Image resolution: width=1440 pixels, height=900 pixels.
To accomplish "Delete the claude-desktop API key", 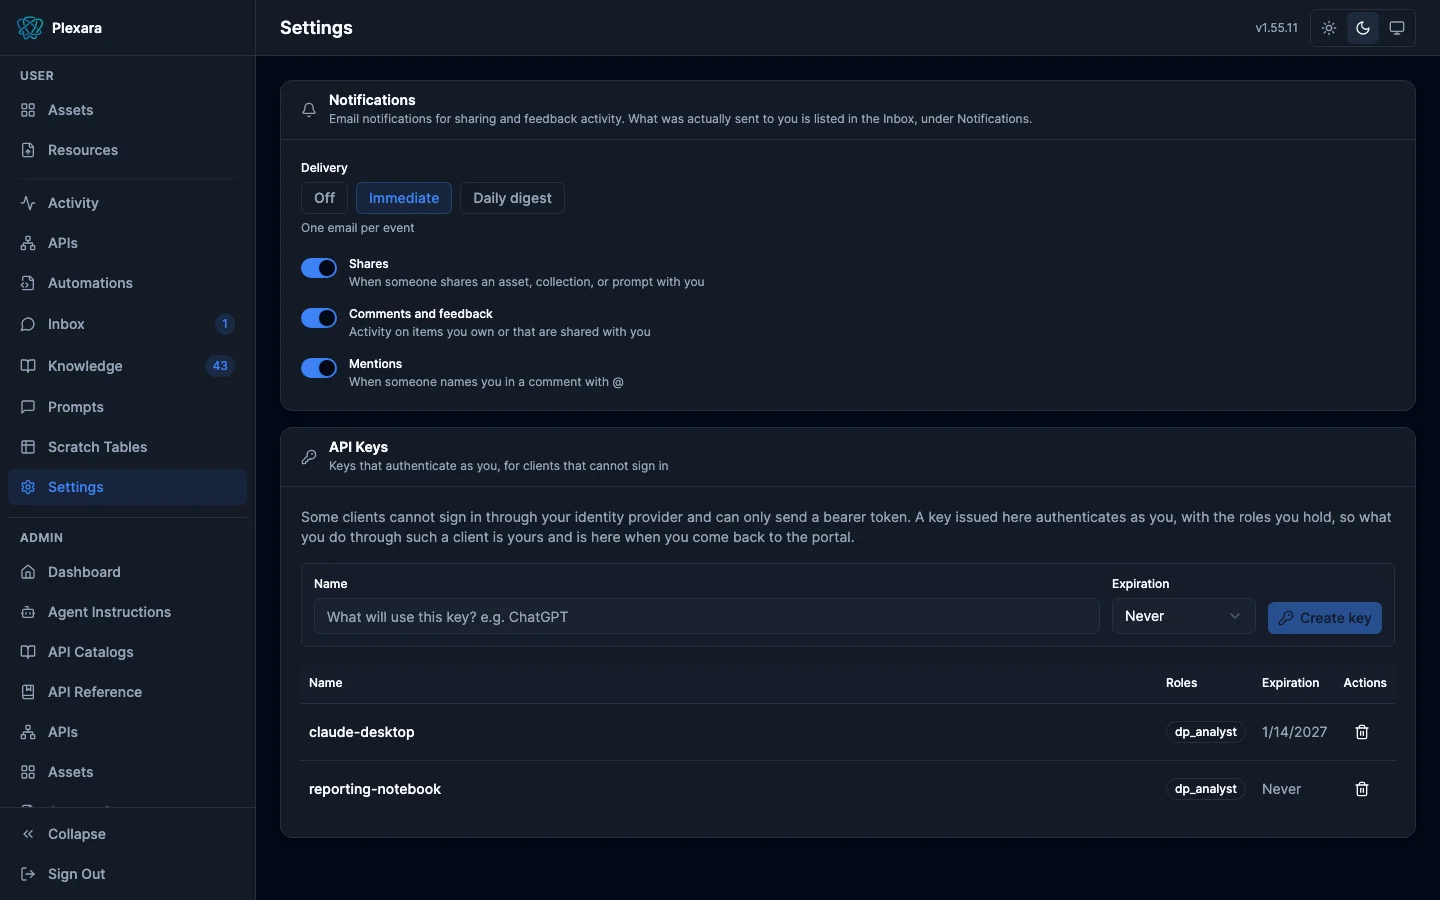I will tap(1362, 732).
